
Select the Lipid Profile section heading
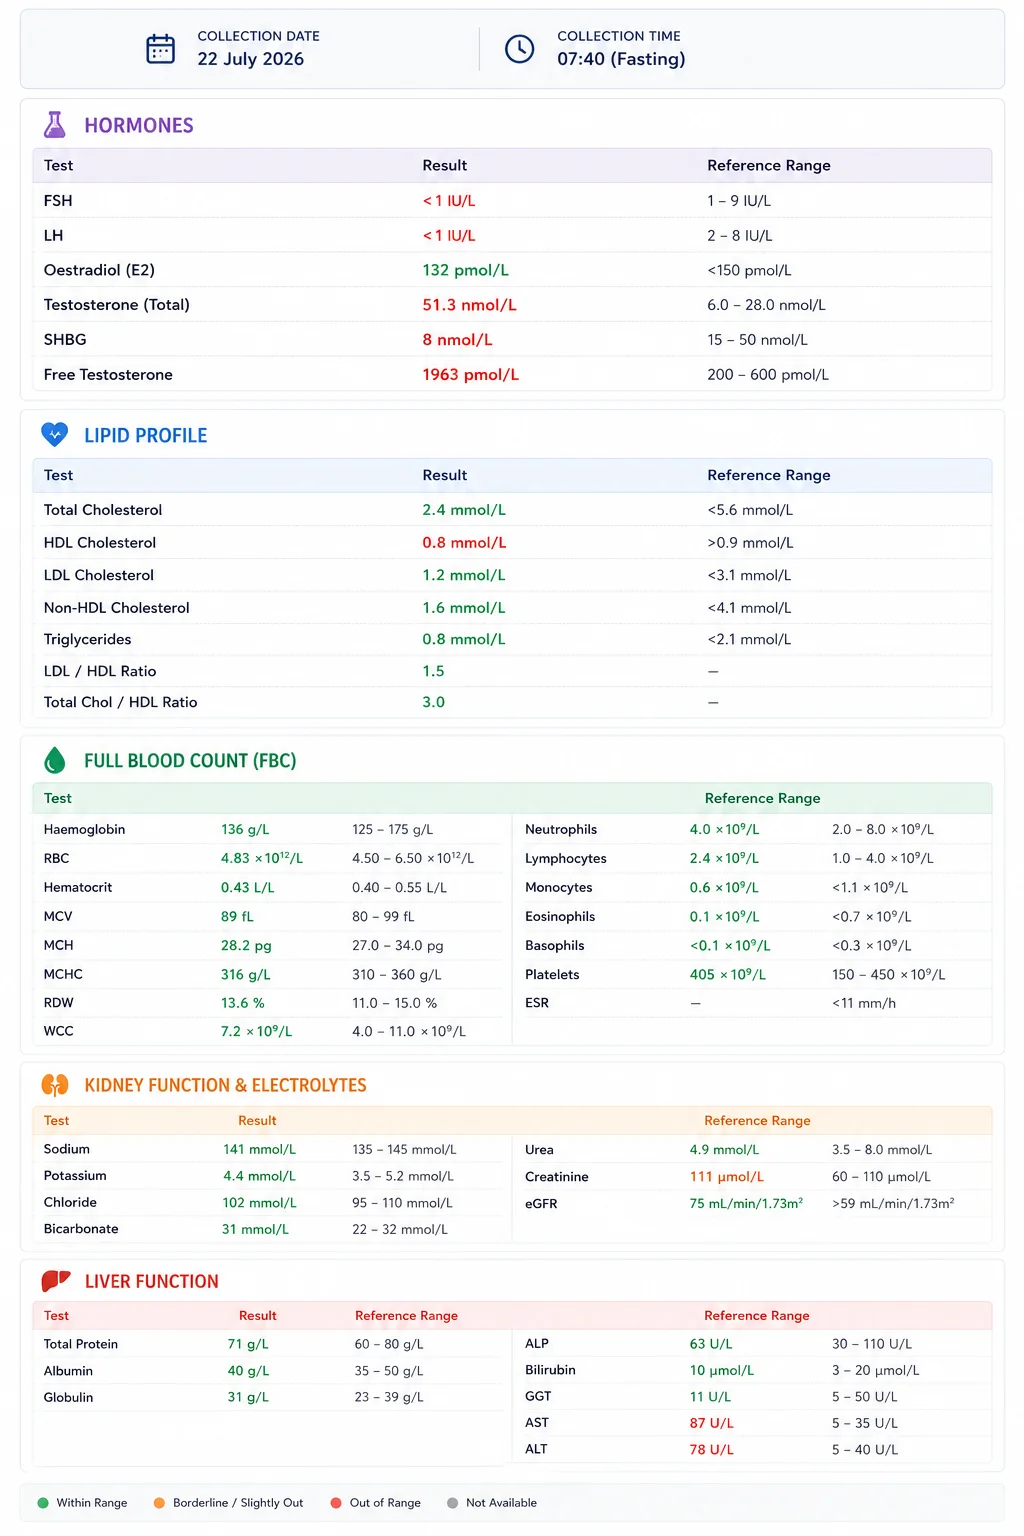coord(146,435)
